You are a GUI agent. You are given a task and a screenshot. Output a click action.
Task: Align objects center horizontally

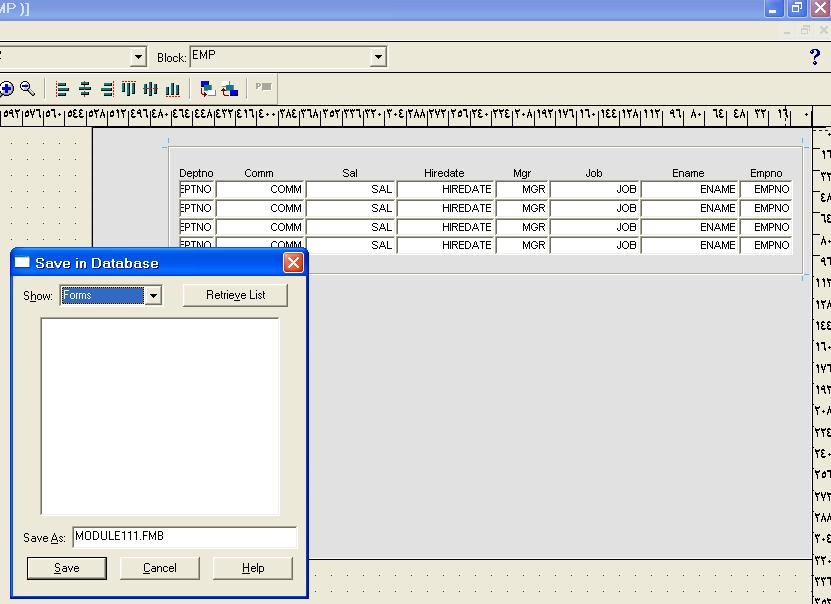(85, 88)
